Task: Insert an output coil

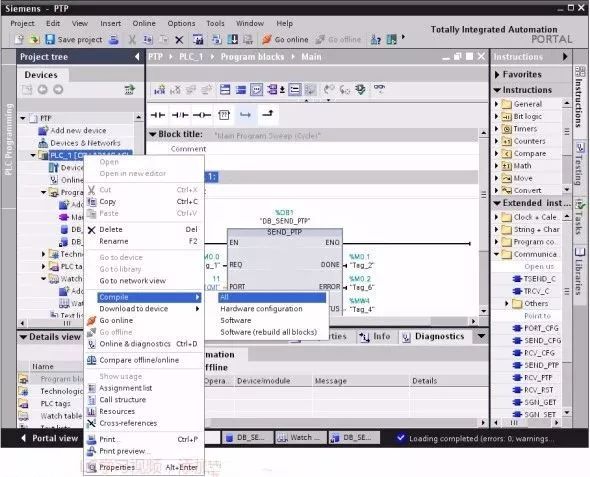Action: pos(202,115)
